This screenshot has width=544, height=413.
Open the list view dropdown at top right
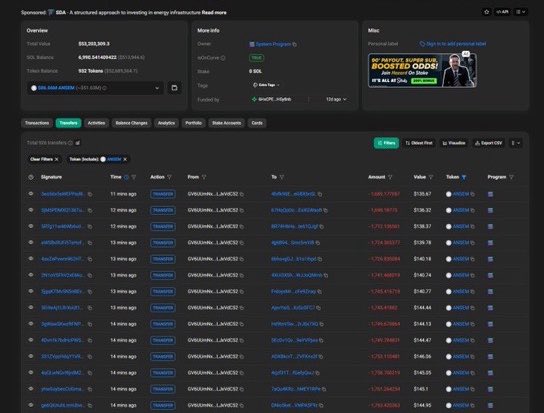pyautogui.click(x=521, y=12)
